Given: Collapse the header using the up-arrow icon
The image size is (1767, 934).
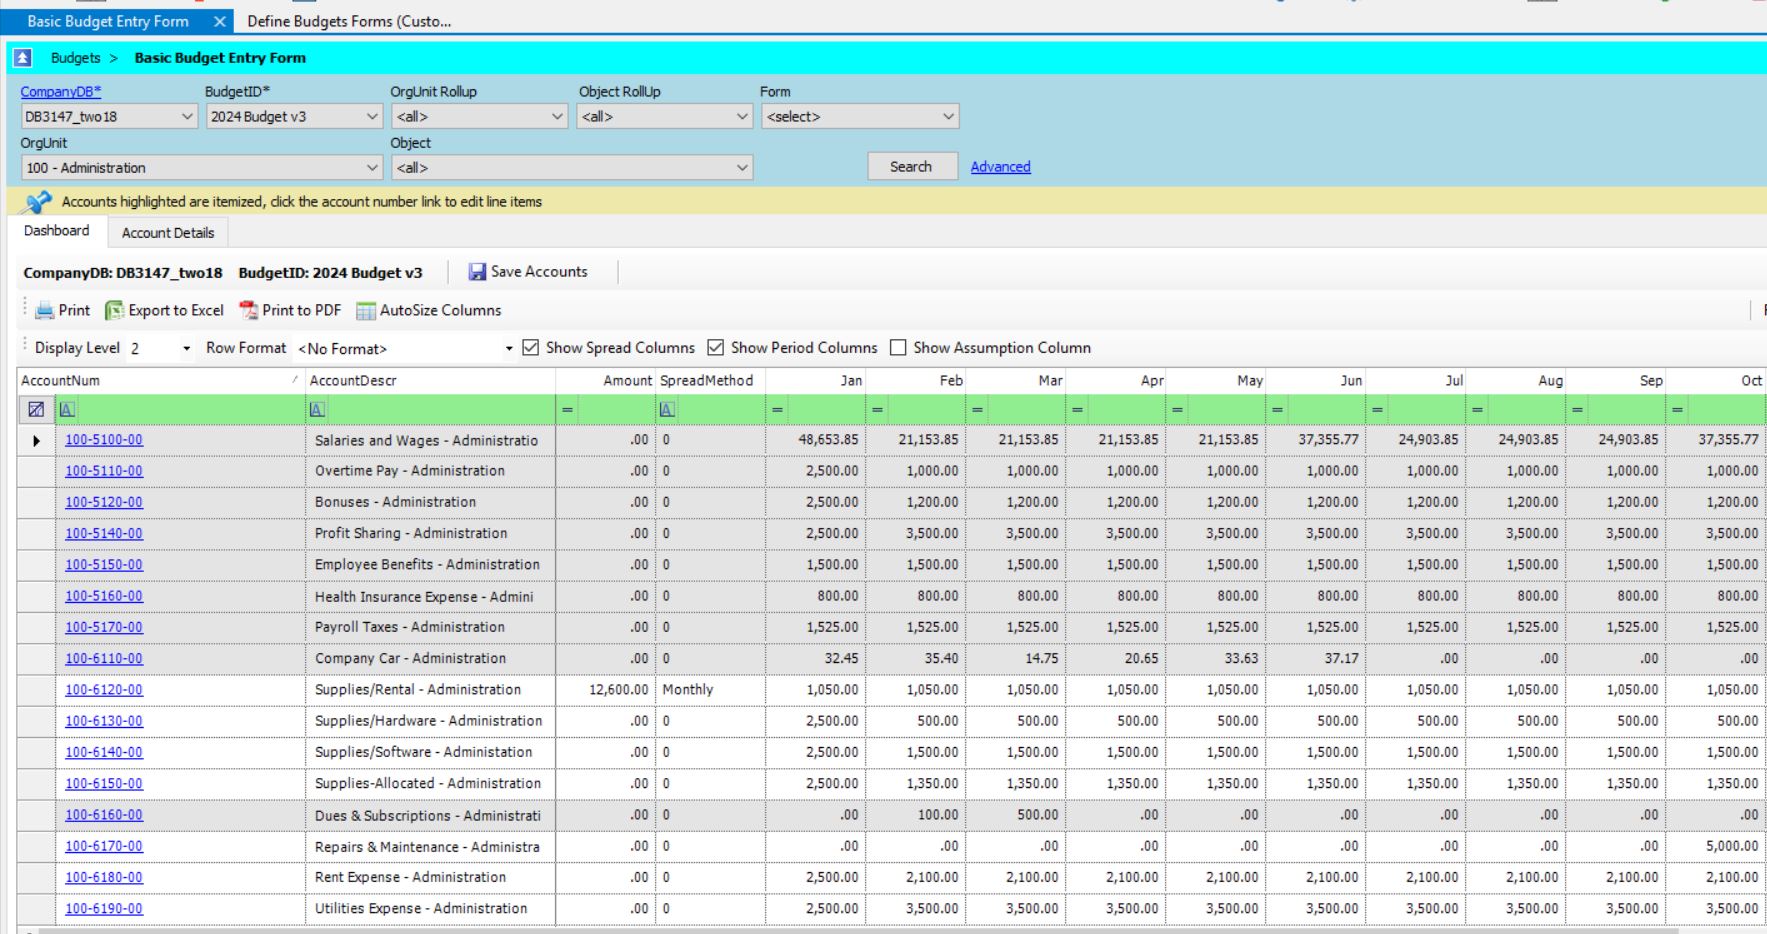Looking at the screenshot, I should click(22, 58).
